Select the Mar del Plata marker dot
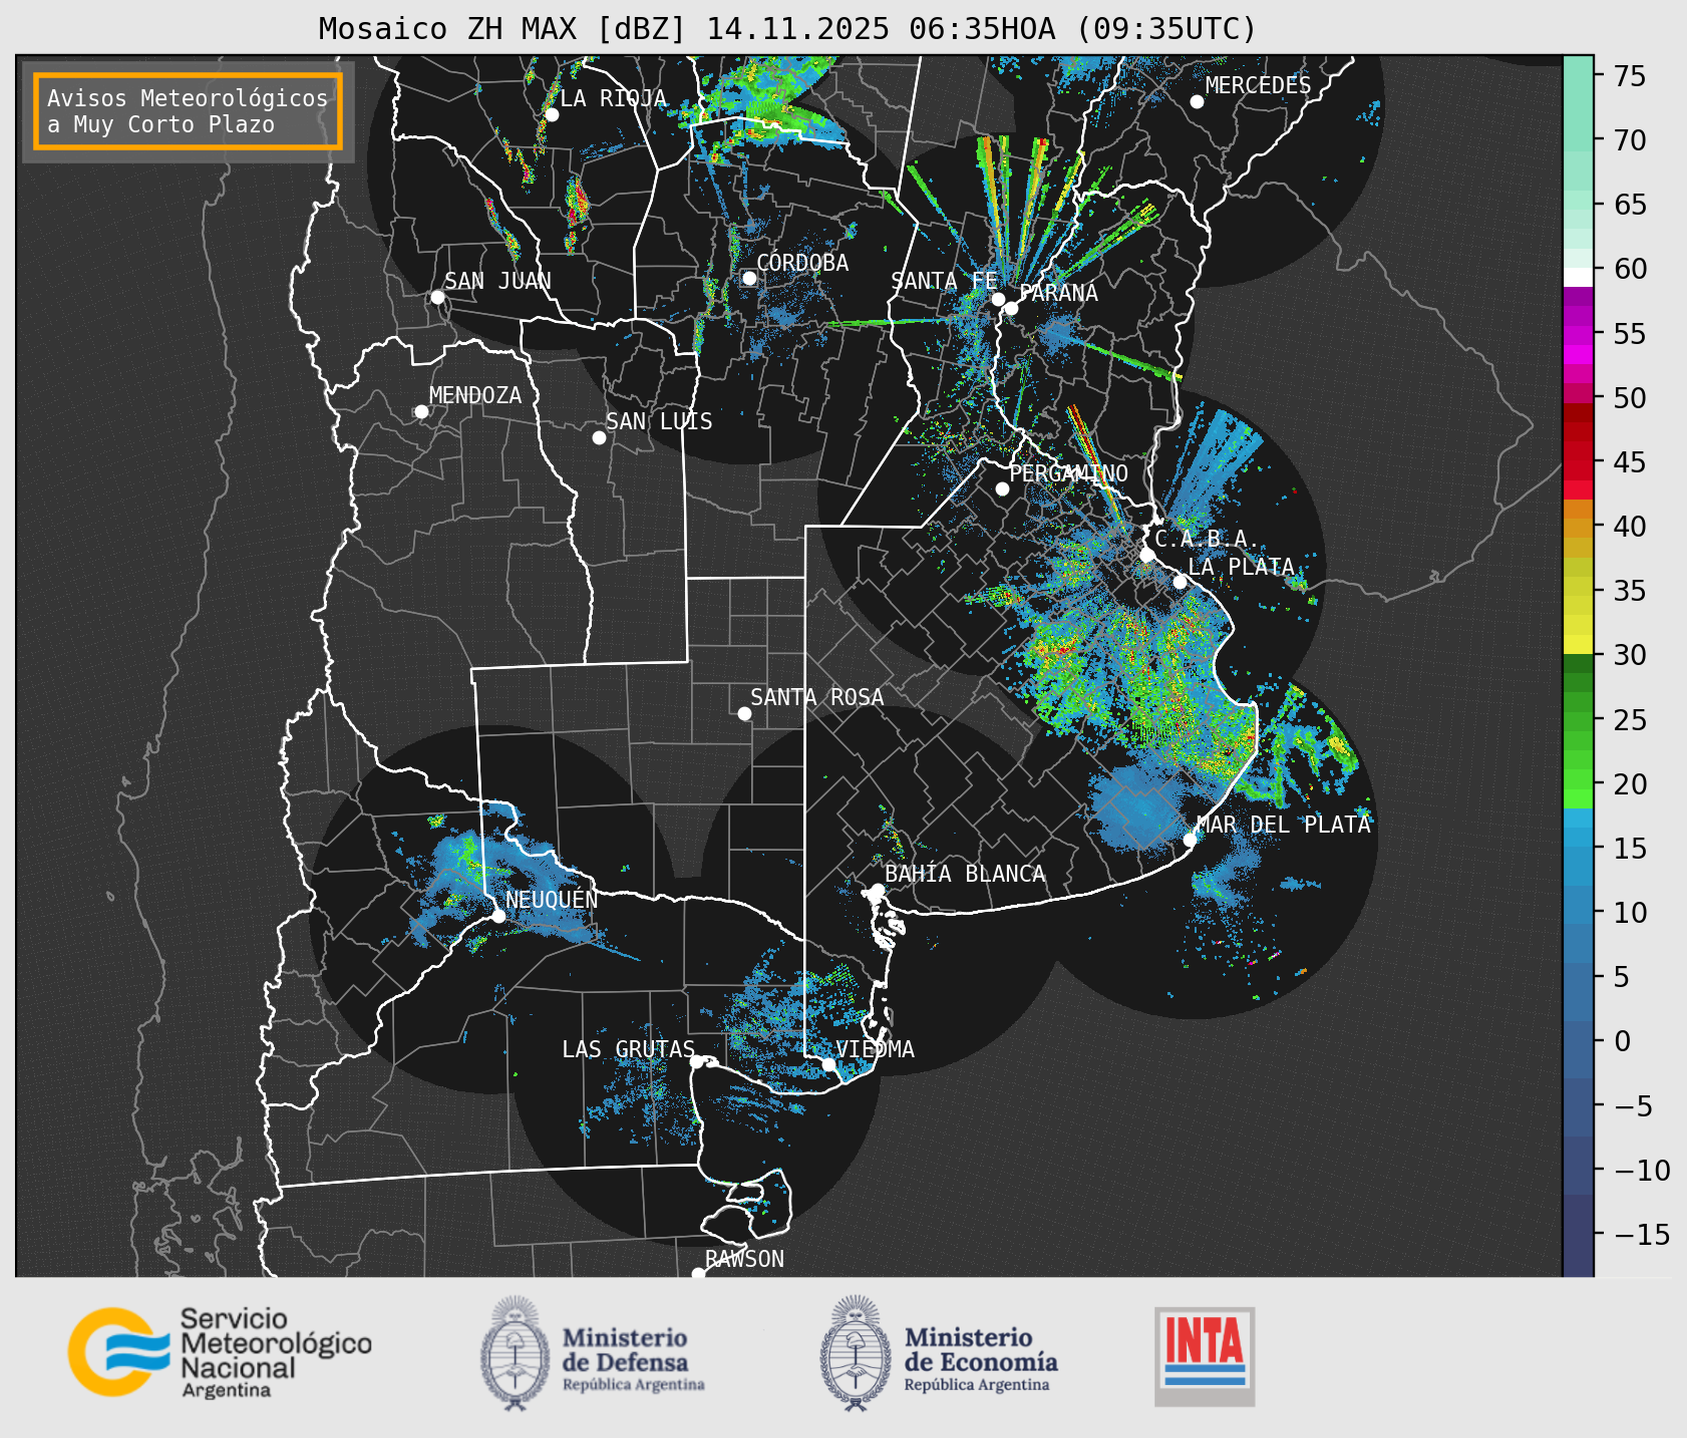Viewport: 1687px width, 1438px height. pos(1190,840)
